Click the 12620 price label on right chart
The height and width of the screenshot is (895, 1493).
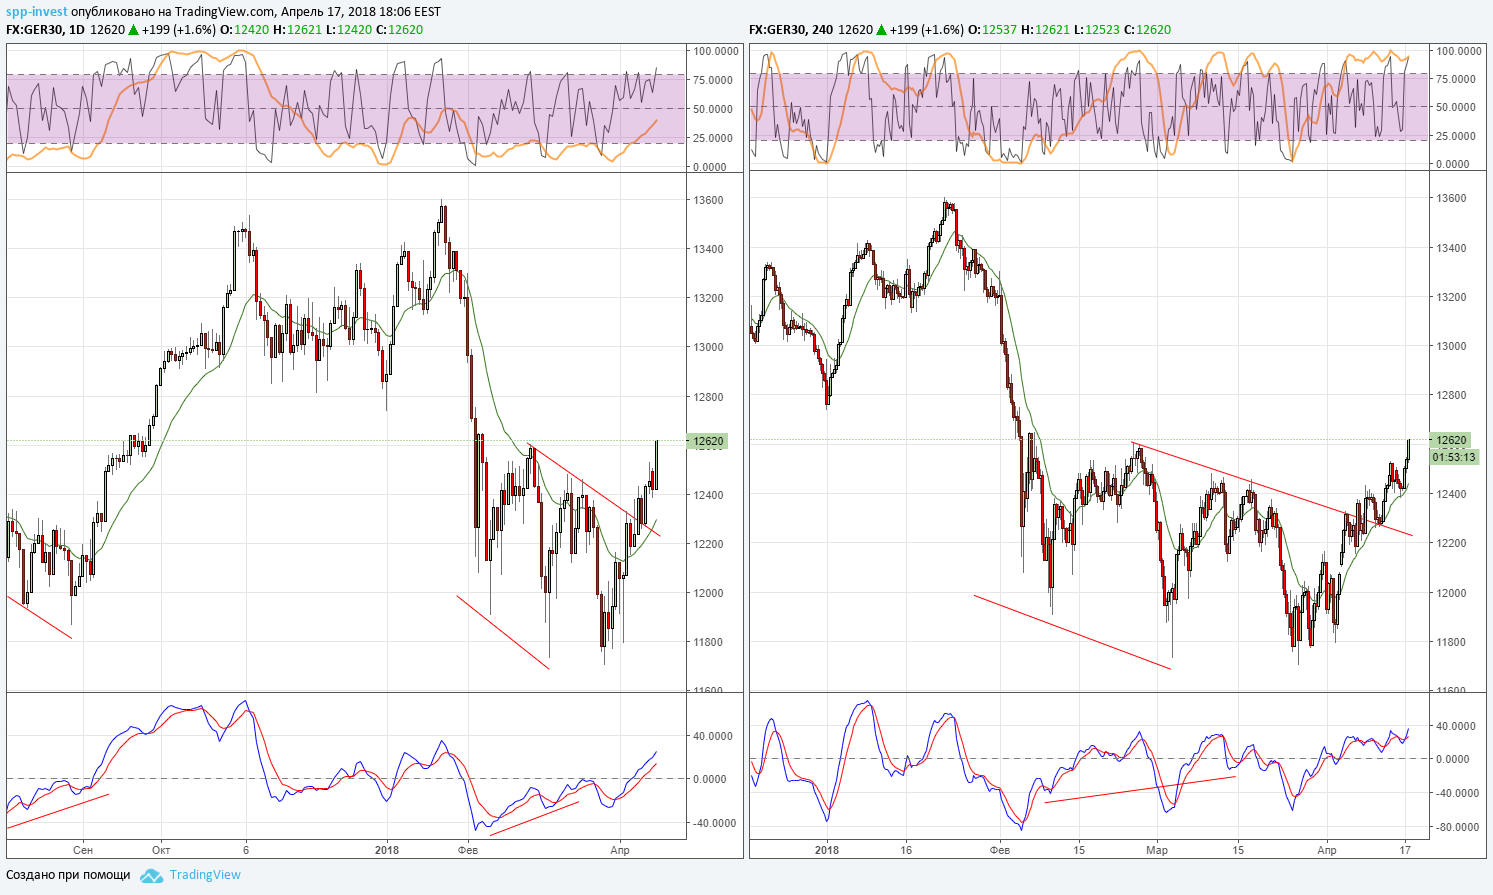(x=1451, y=440)
